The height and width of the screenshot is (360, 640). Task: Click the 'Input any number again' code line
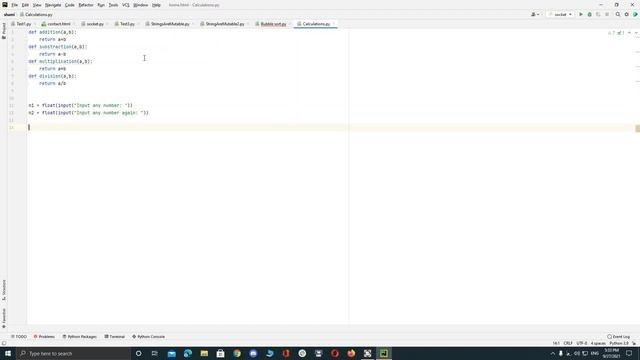[x=89, y=113]
